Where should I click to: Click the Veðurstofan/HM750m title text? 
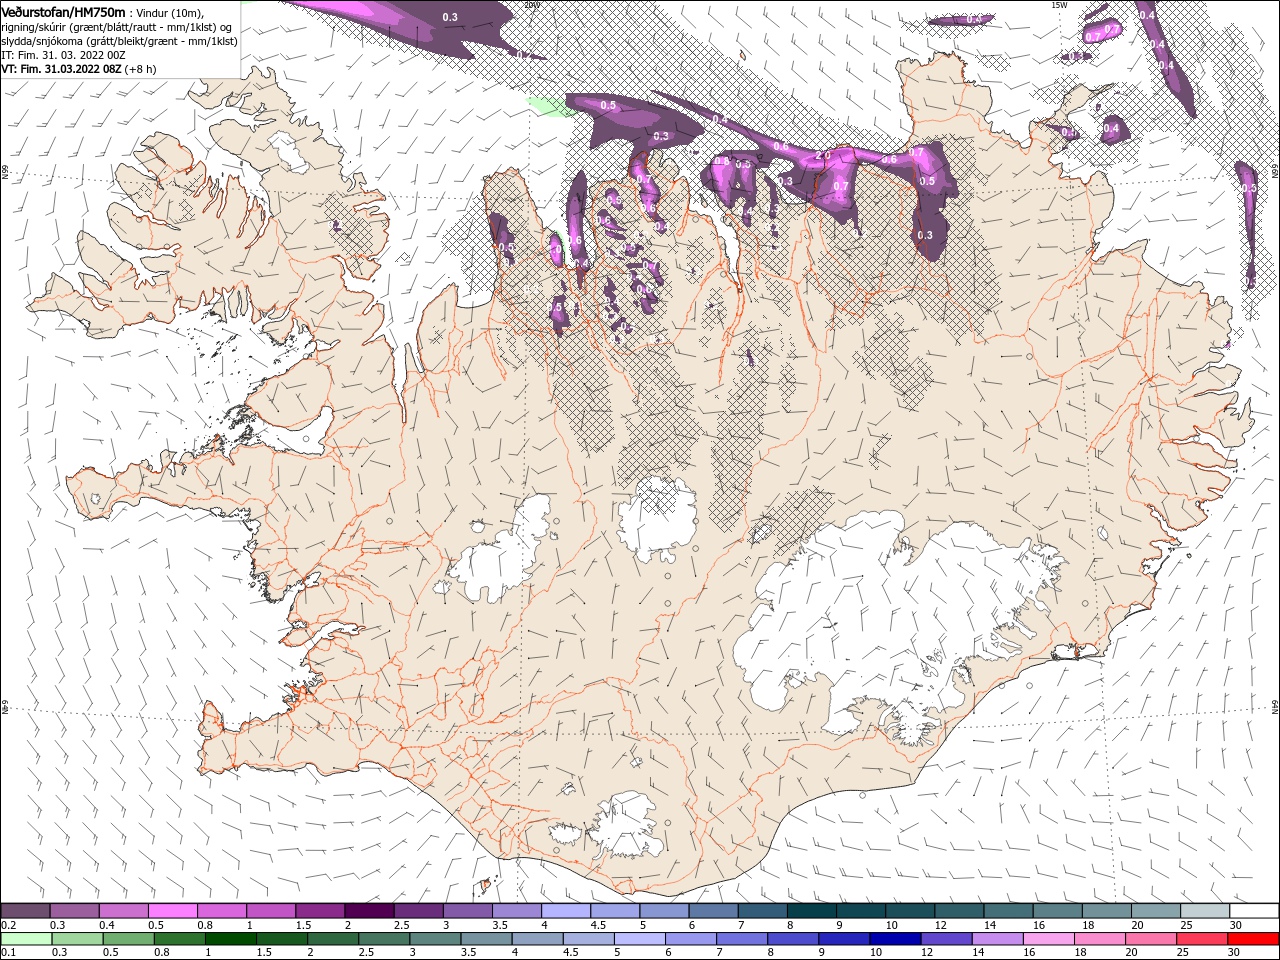pyautogui.click(x=63, y=11)
